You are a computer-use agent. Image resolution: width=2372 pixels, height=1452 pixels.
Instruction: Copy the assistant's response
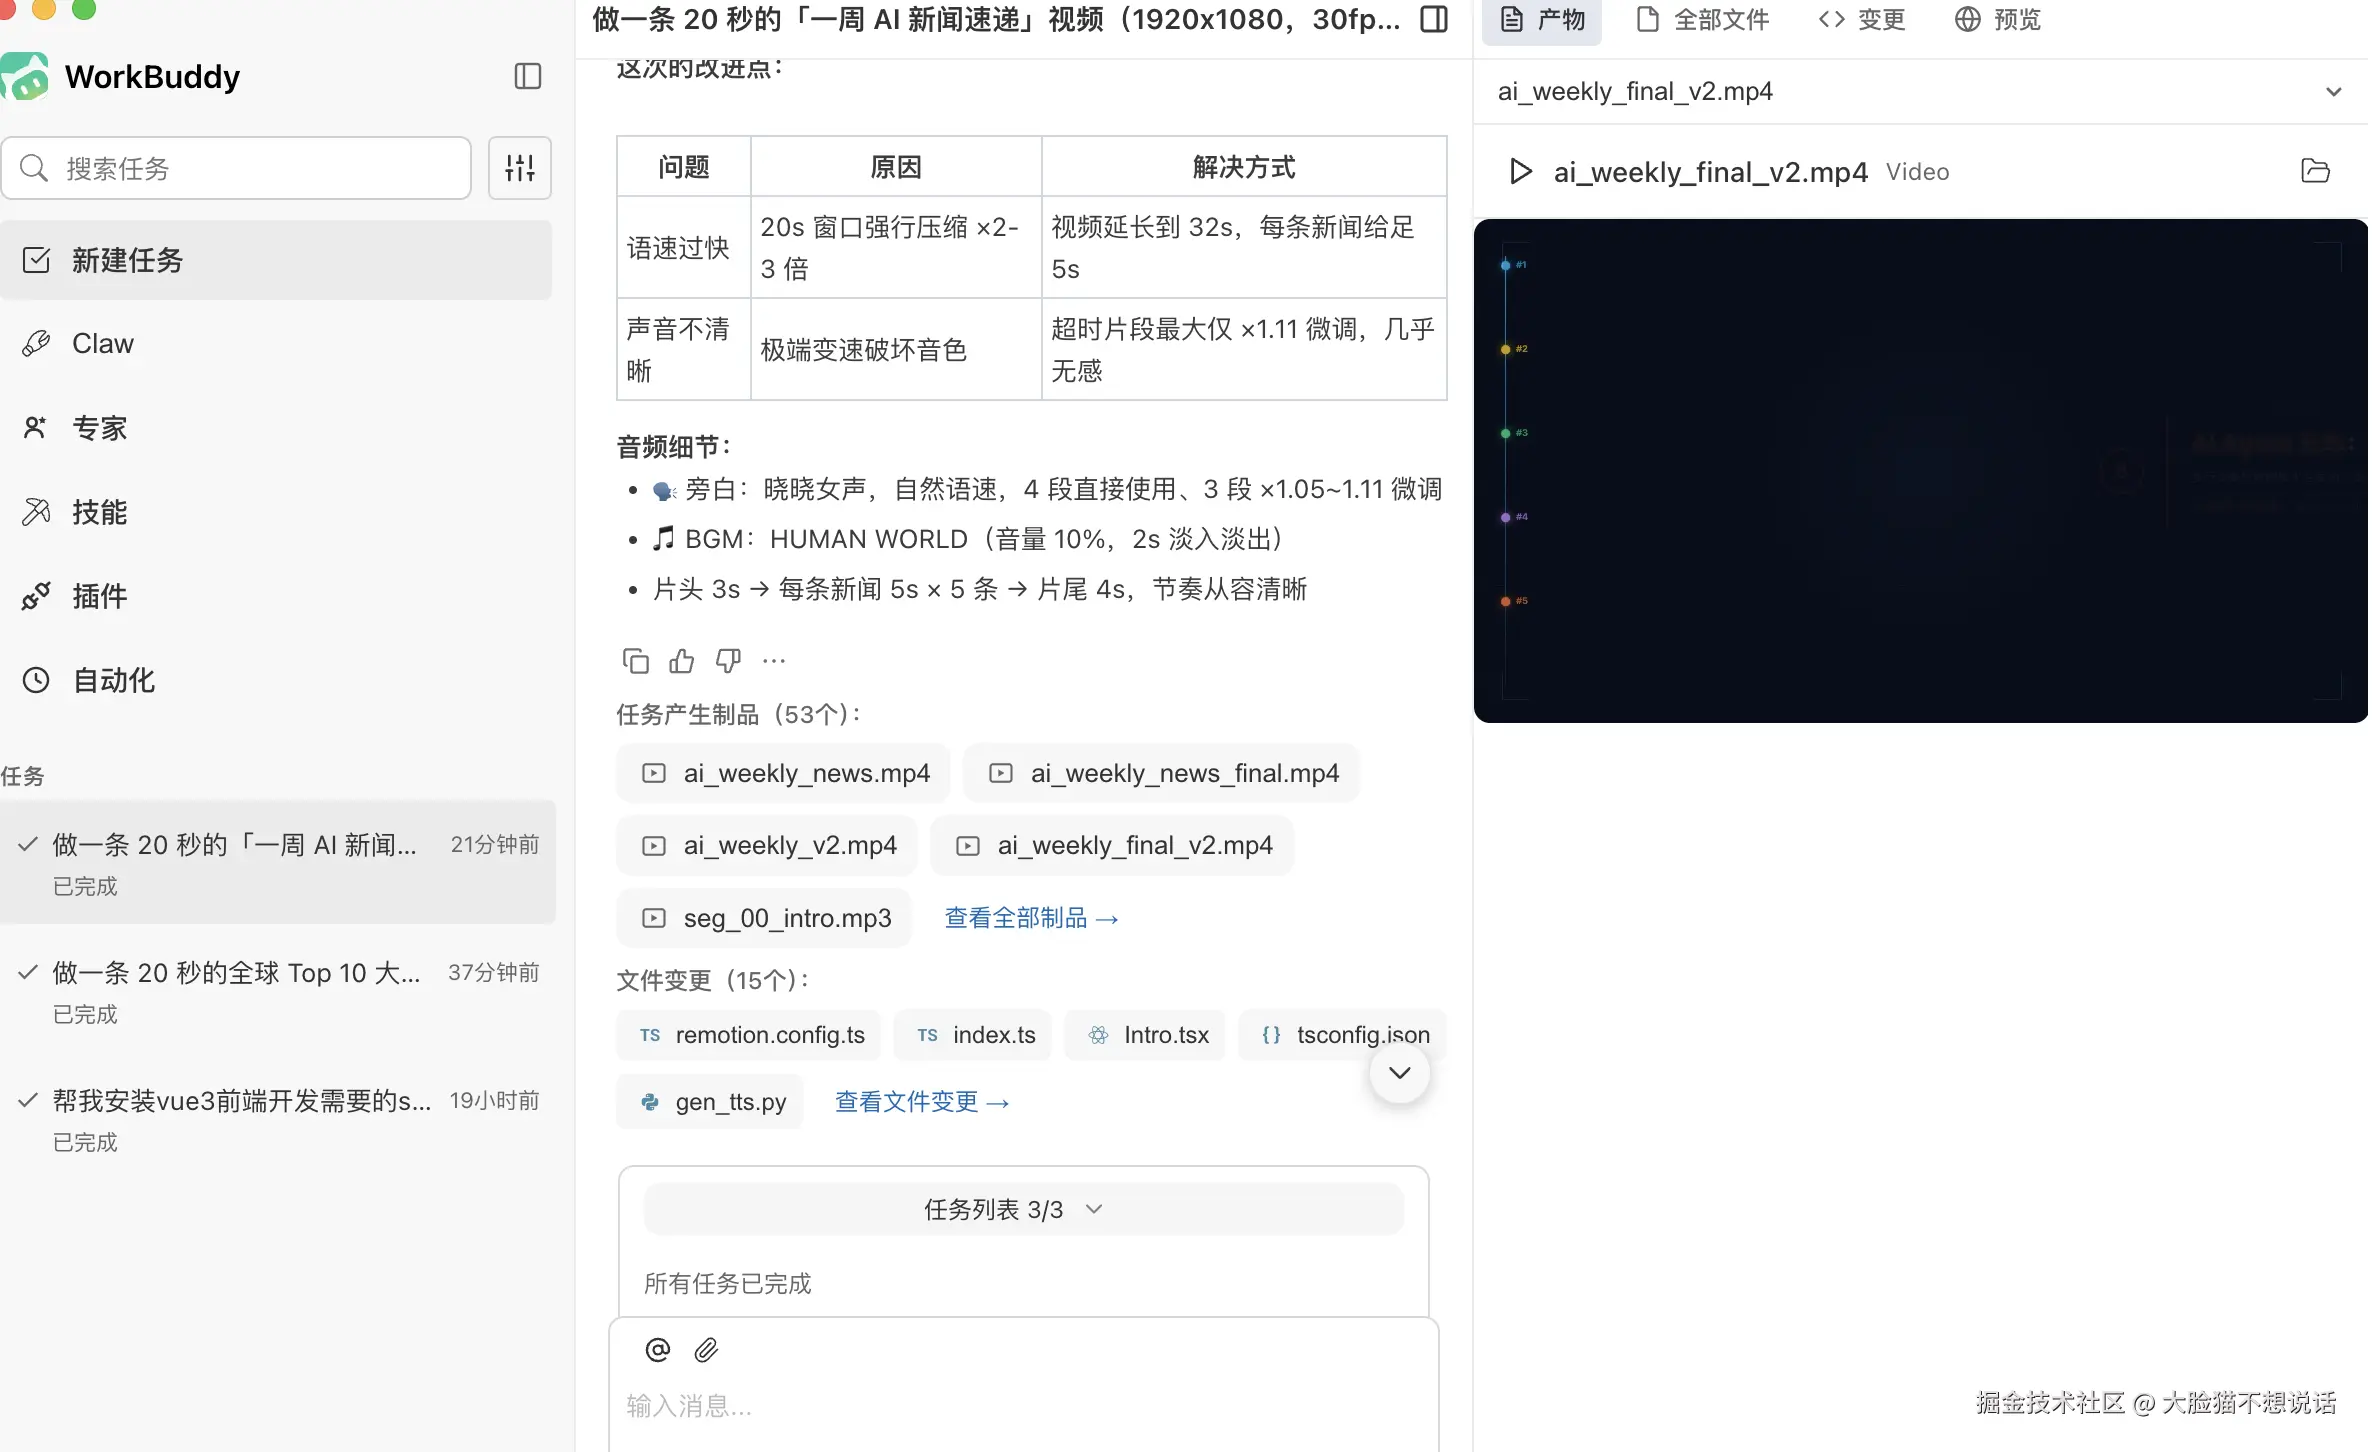(634, 660)
